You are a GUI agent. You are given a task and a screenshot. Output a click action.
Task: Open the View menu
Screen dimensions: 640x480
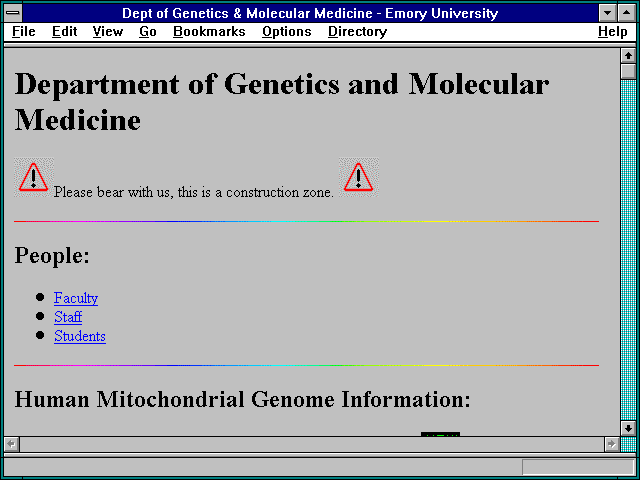click(x=108, y=31)
